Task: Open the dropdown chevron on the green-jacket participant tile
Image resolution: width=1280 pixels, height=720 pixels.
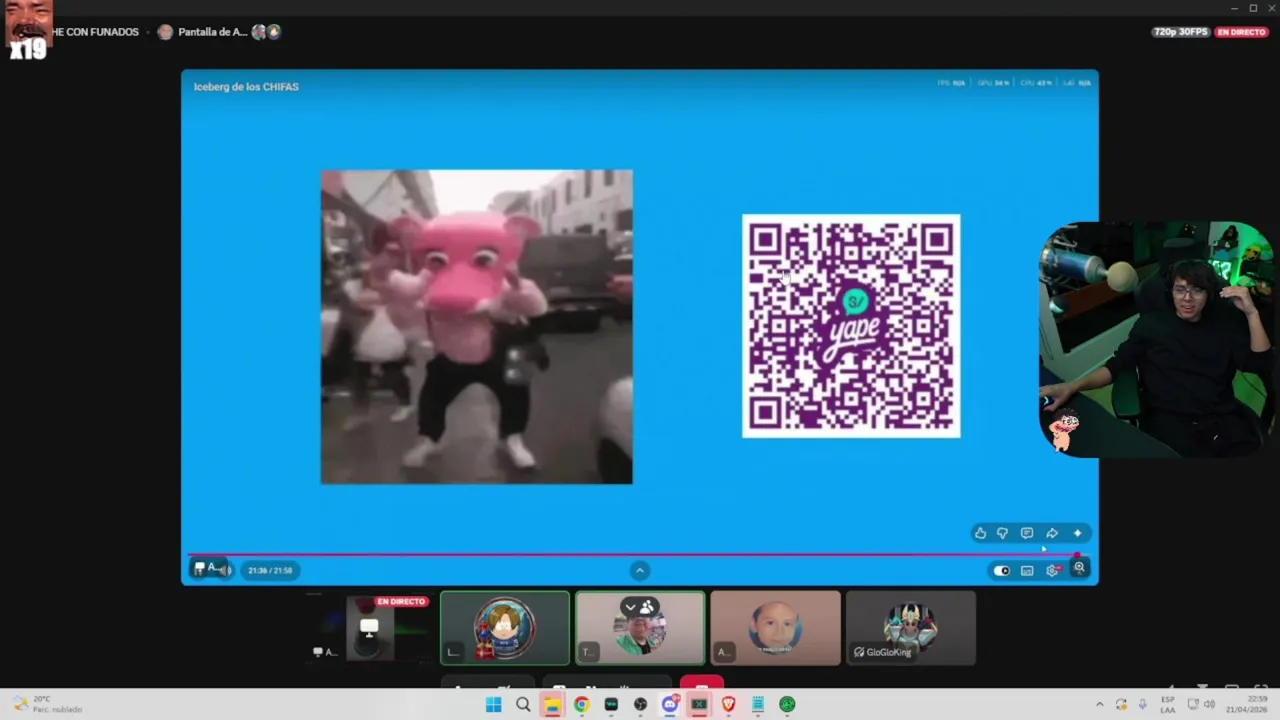Action: (x=630, y=607)
